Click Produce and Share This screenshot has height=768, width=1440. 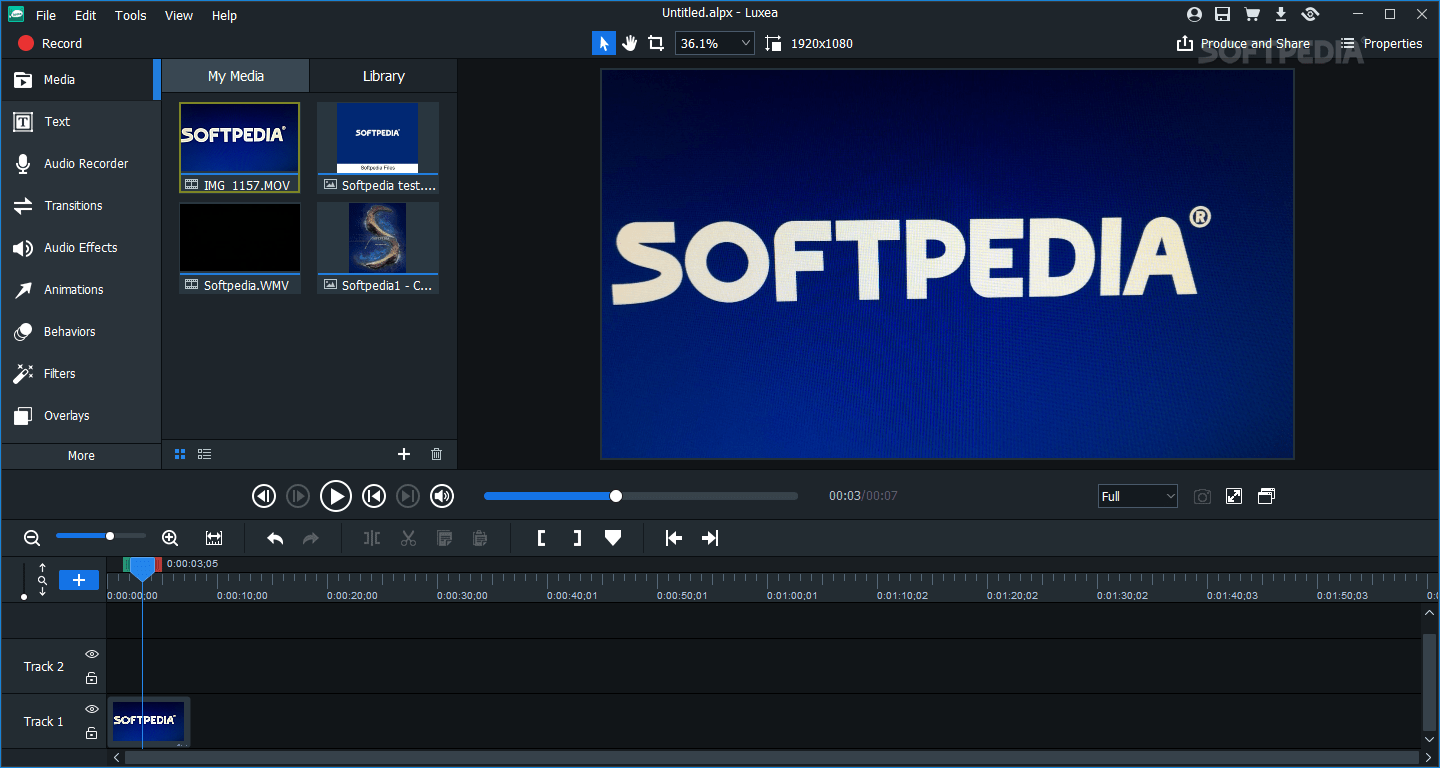pyautogui.click(x=1243, y=43)
